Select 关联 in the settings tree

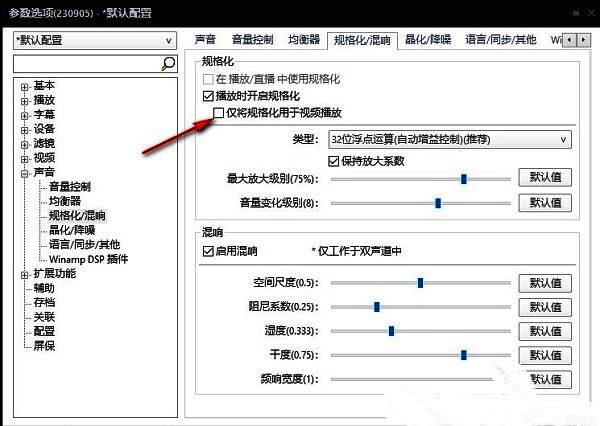coord(44,317)
